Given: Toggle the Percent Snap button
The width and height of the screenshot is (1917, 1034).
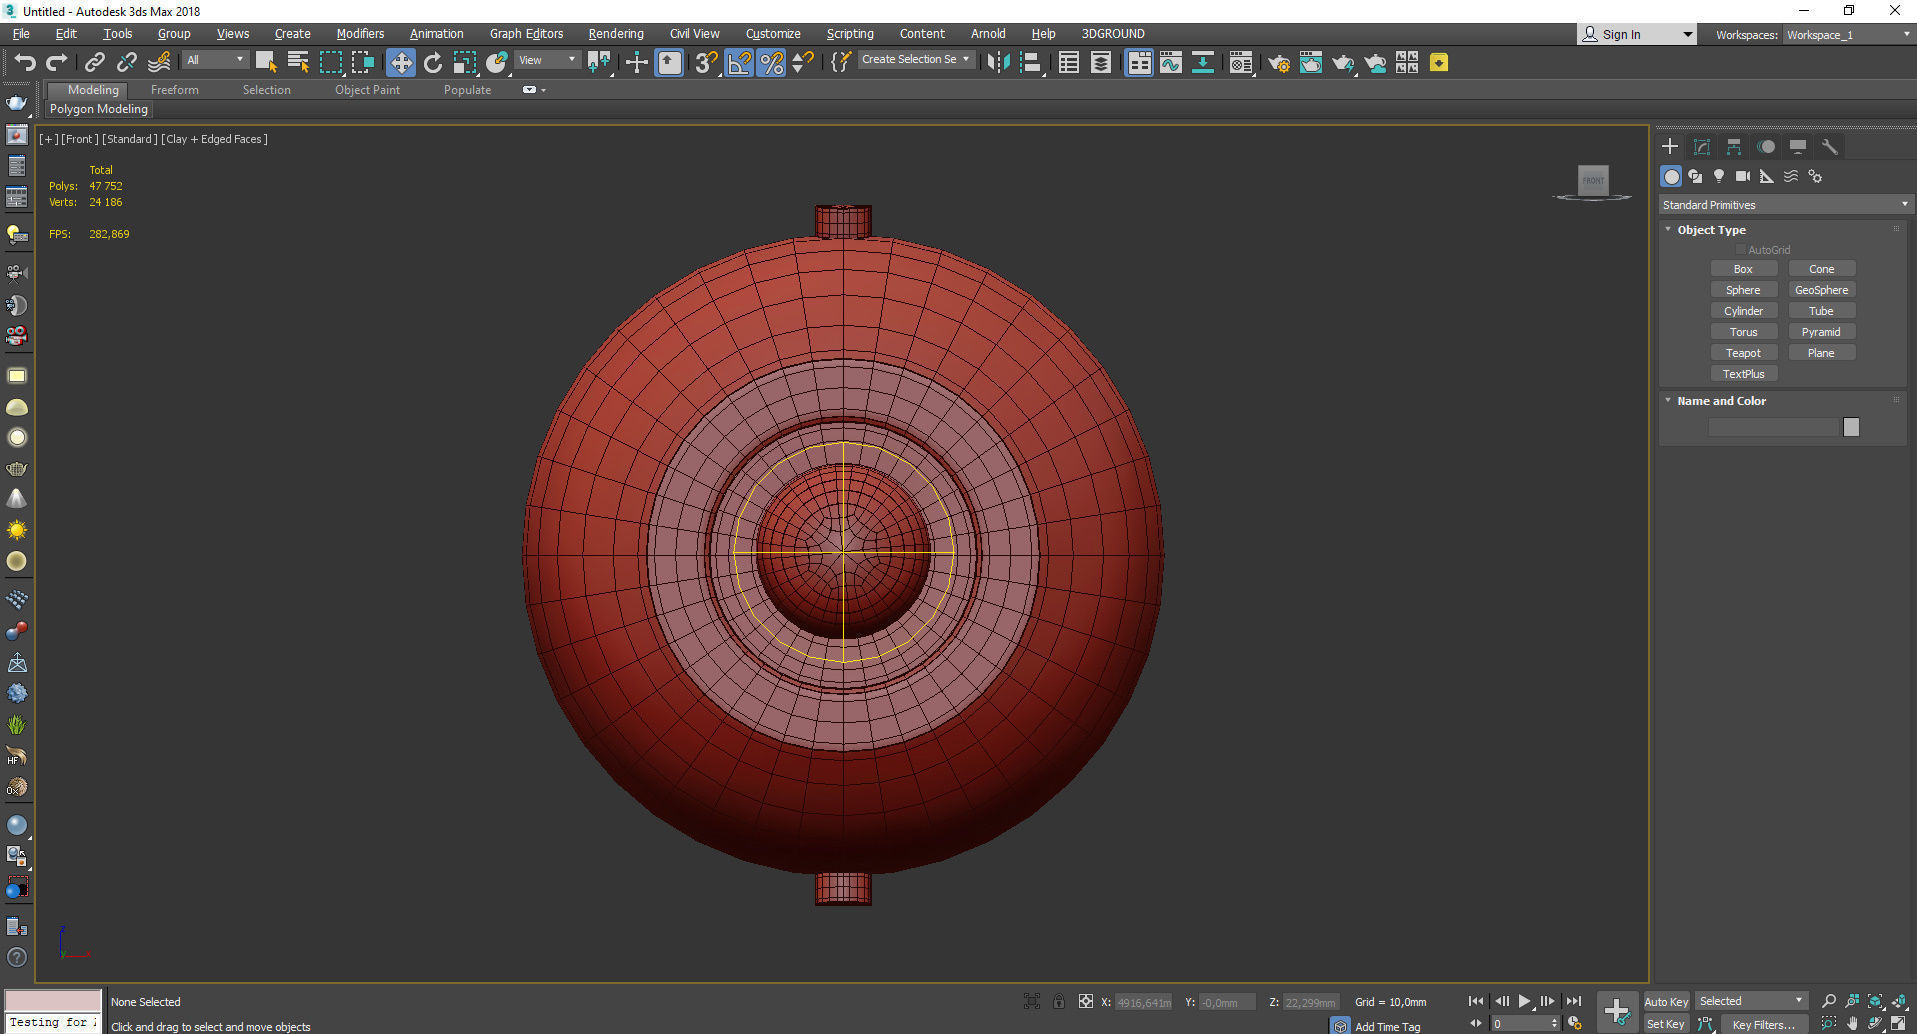Looking at the screenshot, I should pyautogui.click(x=771, y=63).
